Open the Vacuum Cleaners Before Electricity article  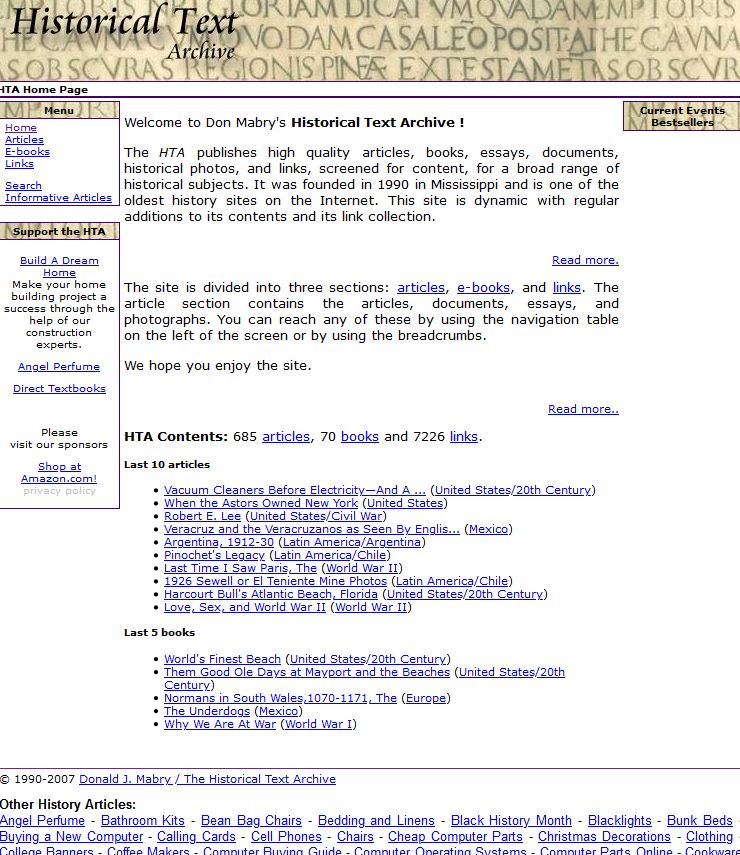point(294,490)
